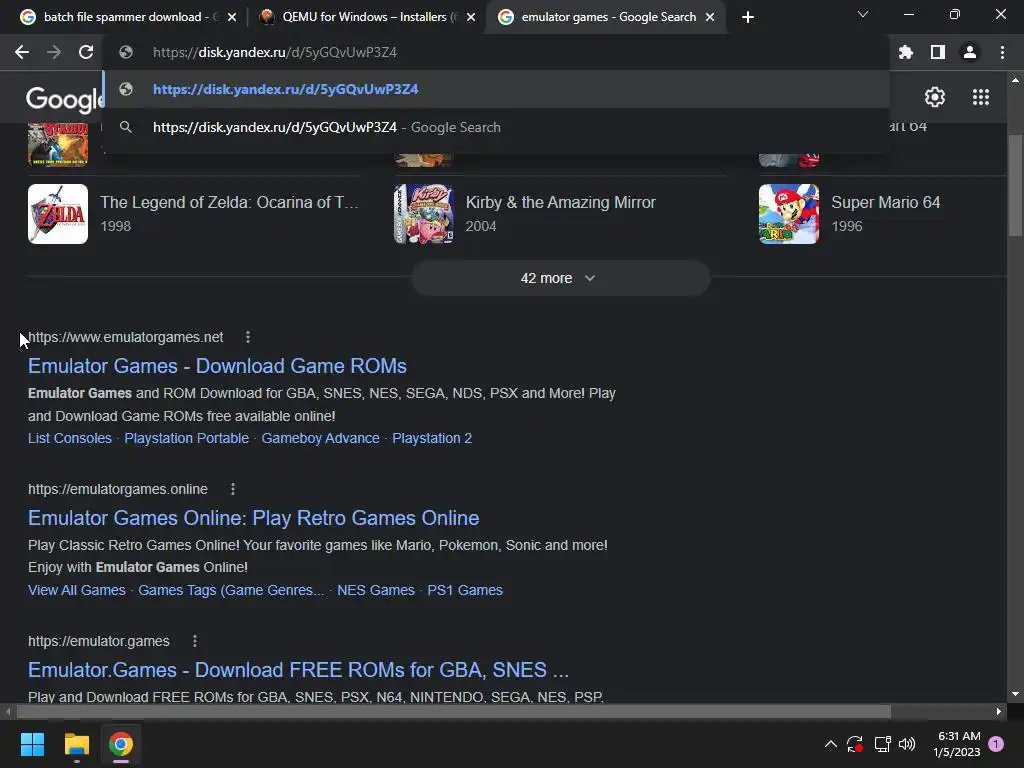Open the Extensions puzzle icon
Image resolution: width=1024 pixels, height=768 pixels.
click(905, 52)
